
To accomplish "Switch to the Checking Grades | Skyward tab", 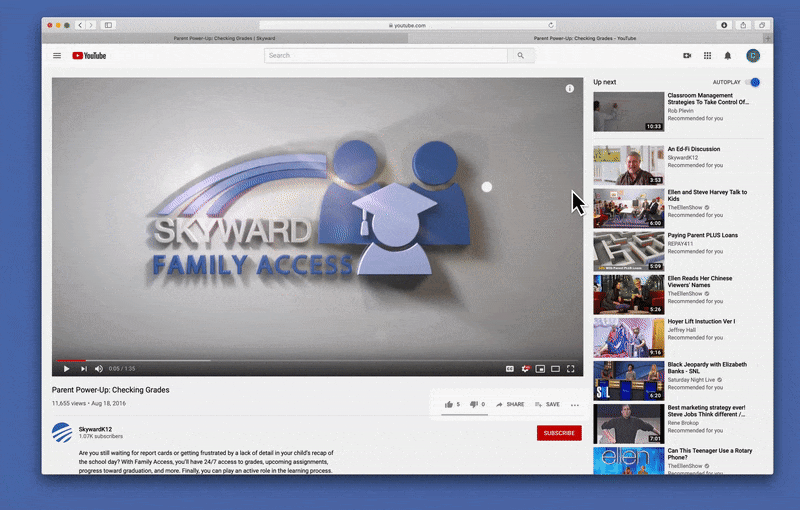I will 224,38.
